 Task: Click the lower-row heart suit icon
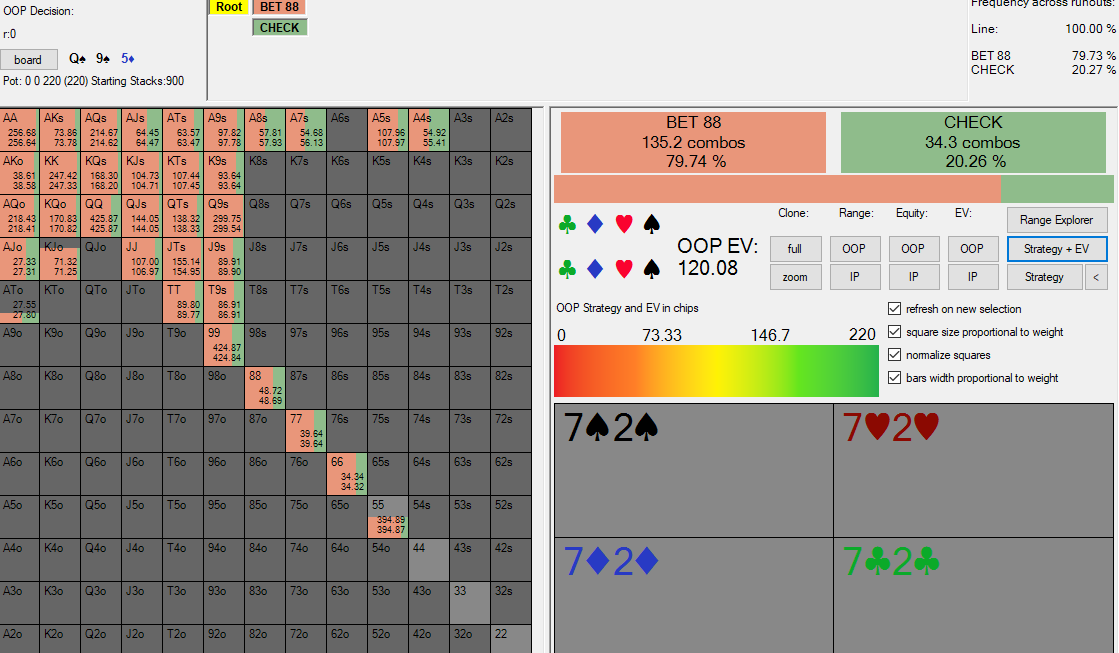click(624, 269)
